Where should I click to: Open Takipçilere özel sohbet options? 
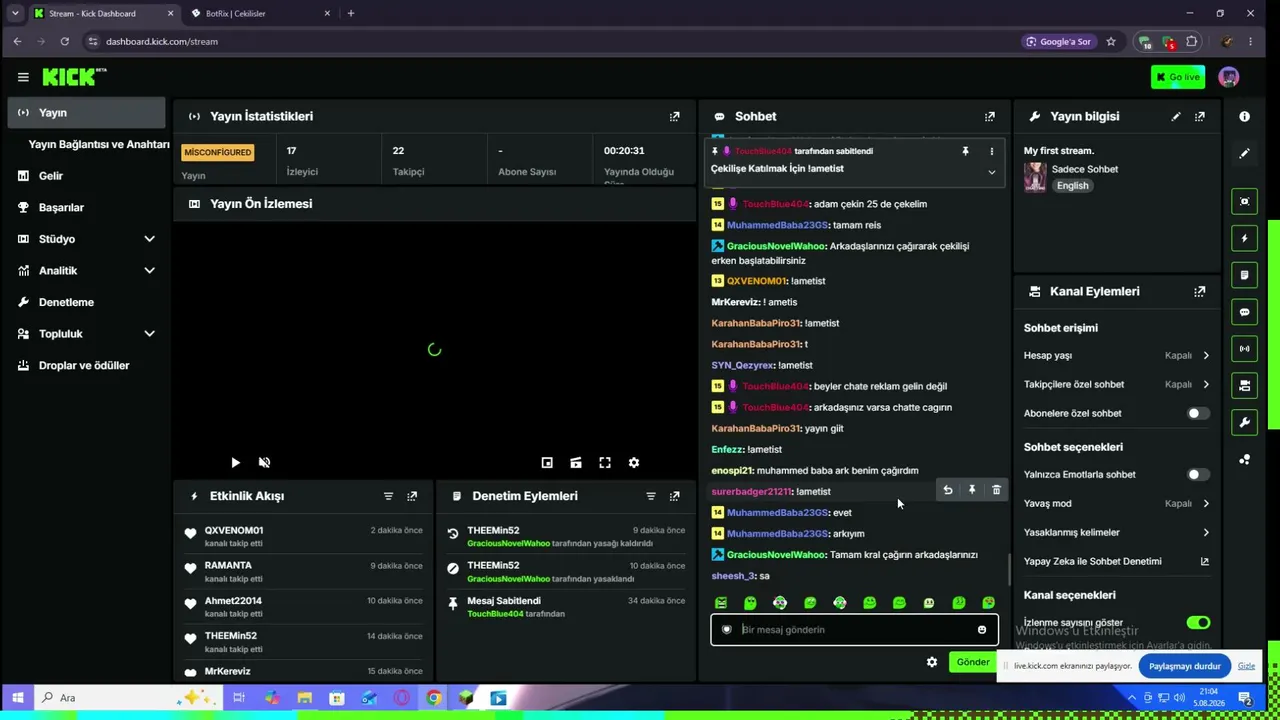(x=1117, y=385)
